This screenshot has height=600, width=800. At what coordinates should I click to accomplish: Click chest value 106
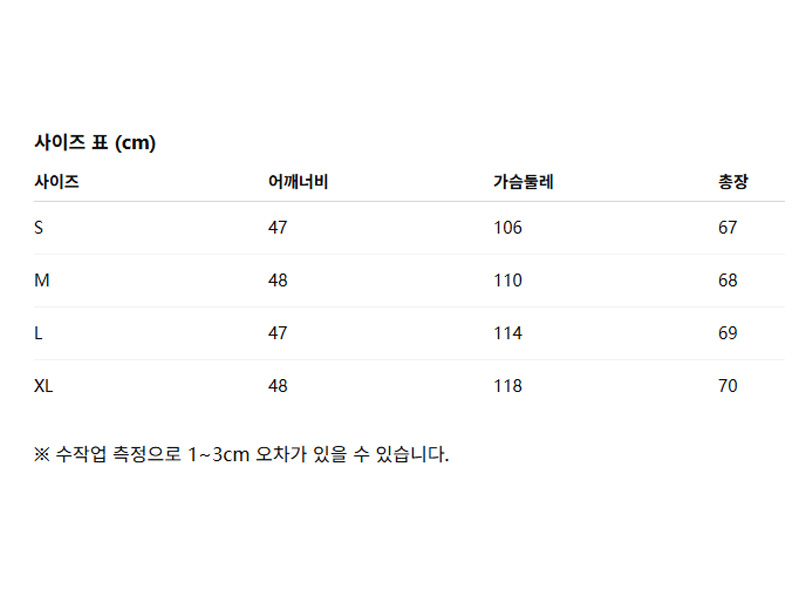pyautogui.click(x=508, y=228)
